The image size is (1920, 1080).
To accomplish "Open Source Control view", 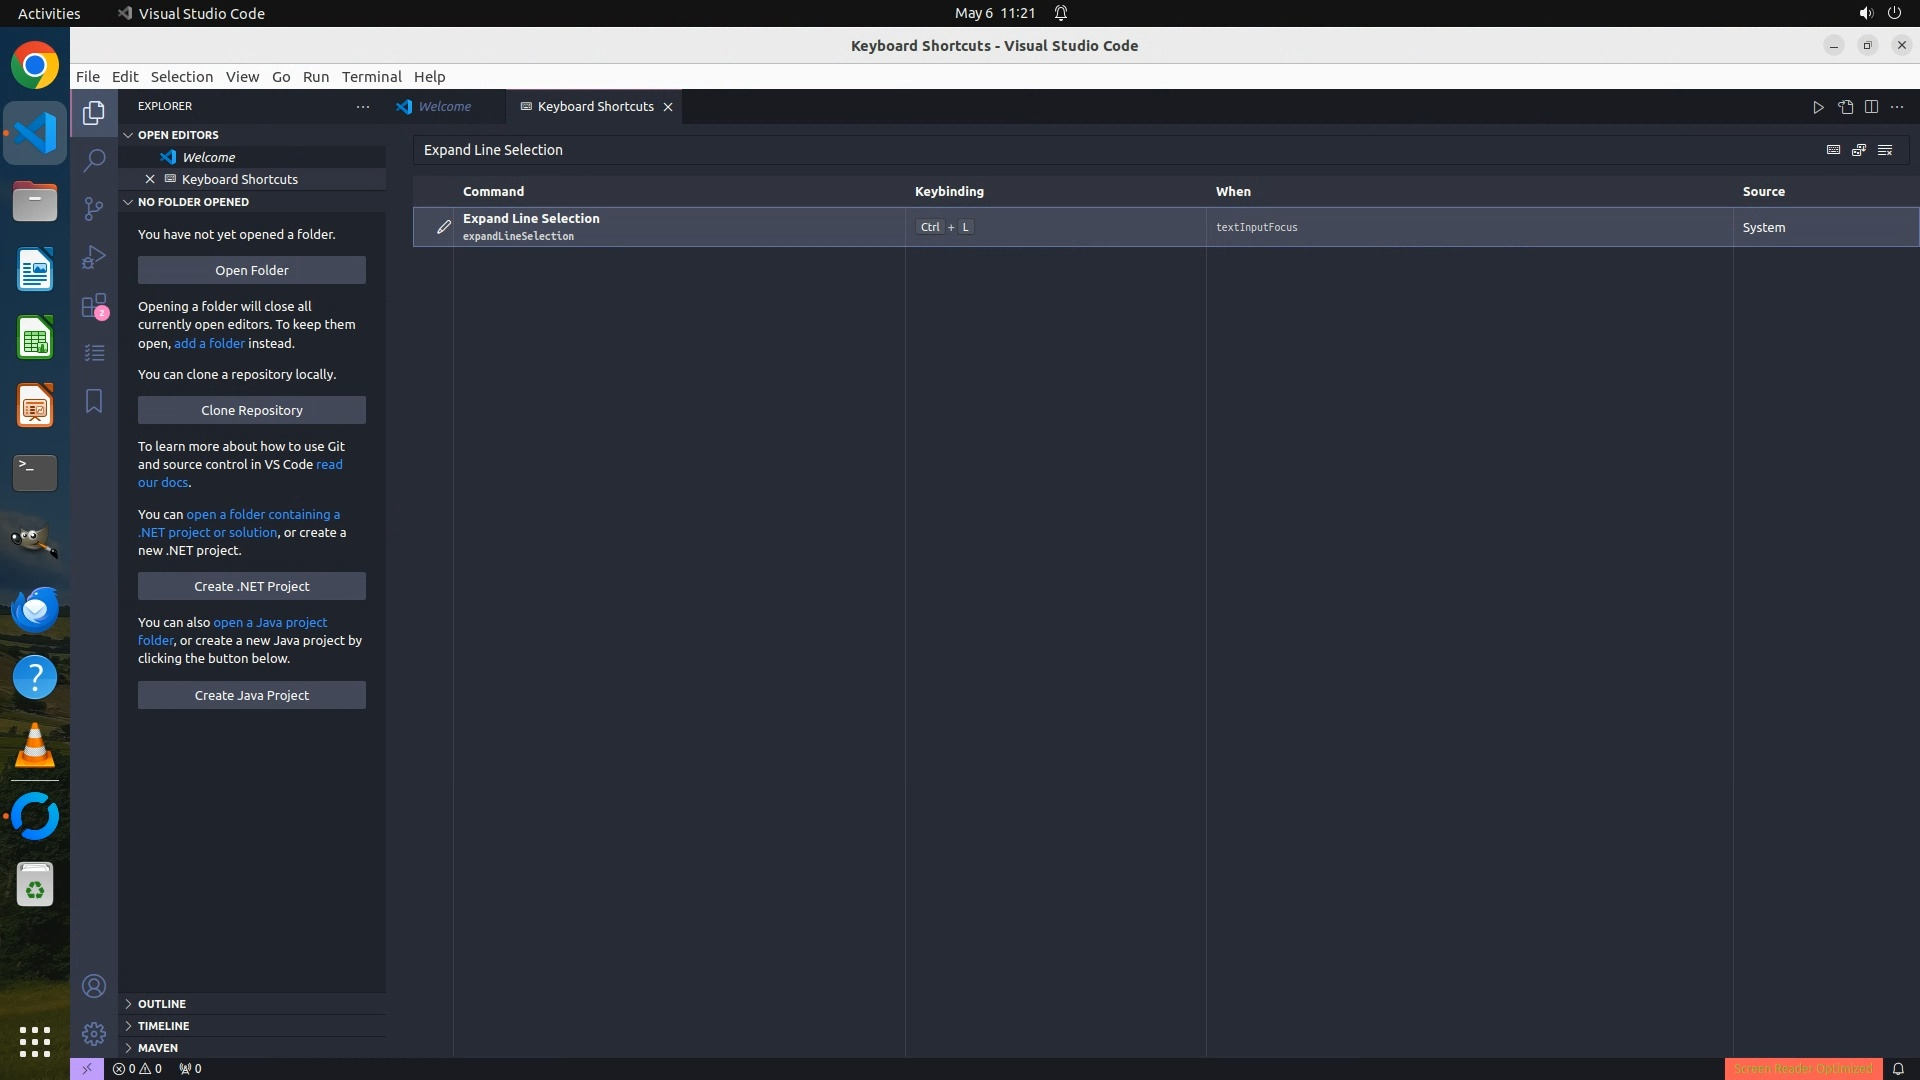I will [94, 208].
